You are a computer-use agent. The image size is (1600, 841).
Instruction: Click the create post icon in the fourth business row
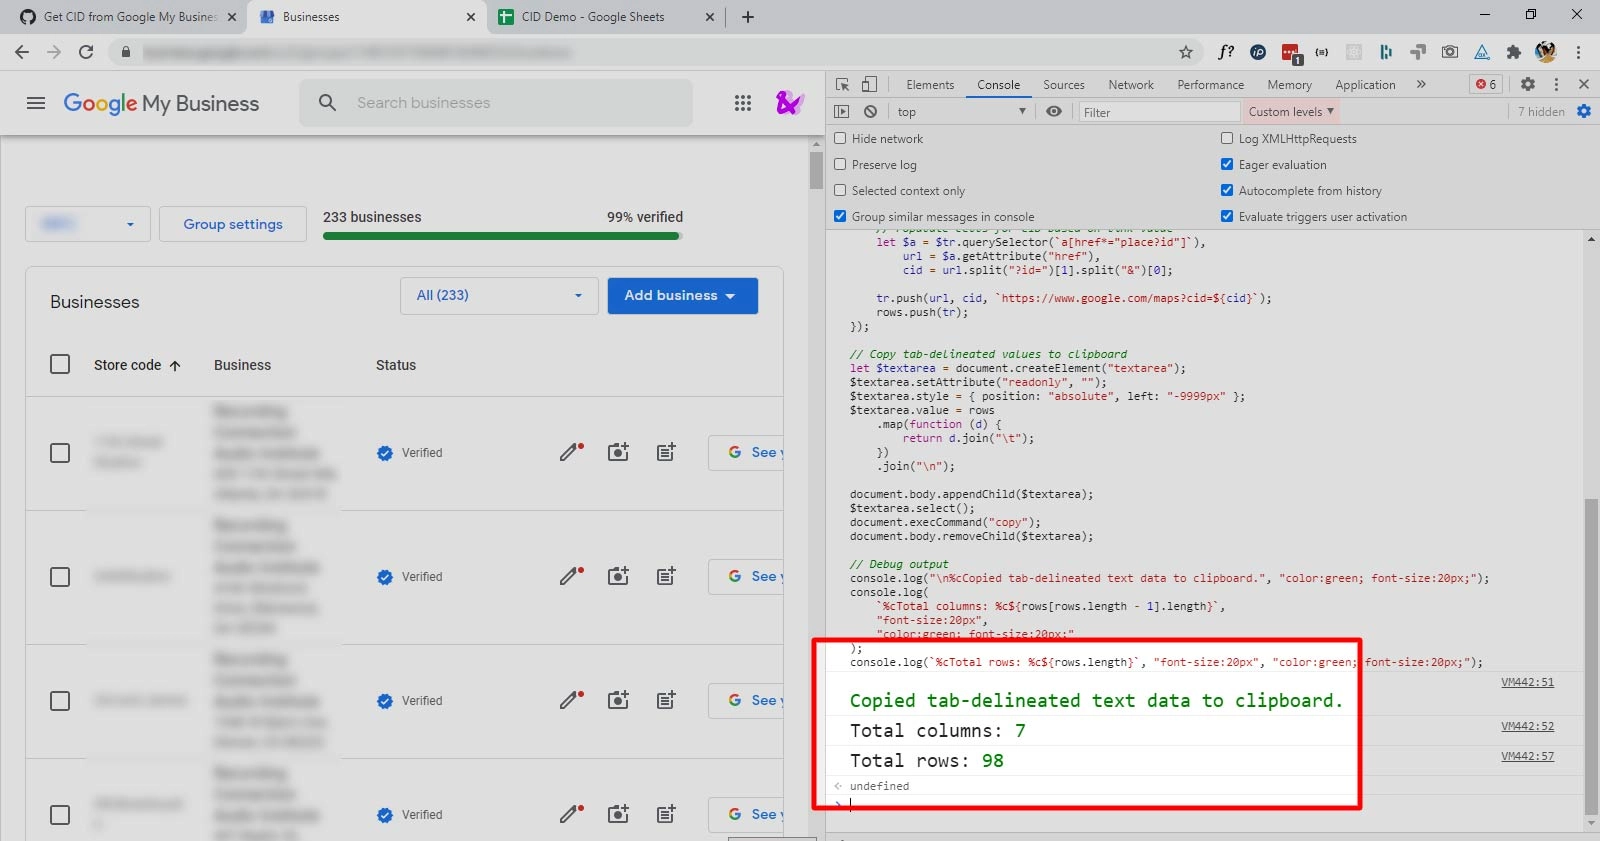click(666, 814)
